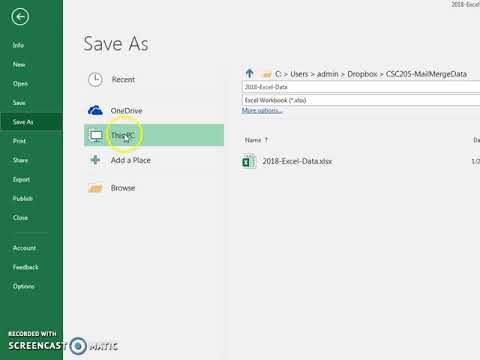The width and height of the screenshot is (480, 360).
Task: Open the Excel Workbook file type dropdown
Action: (x=361, y=100)
